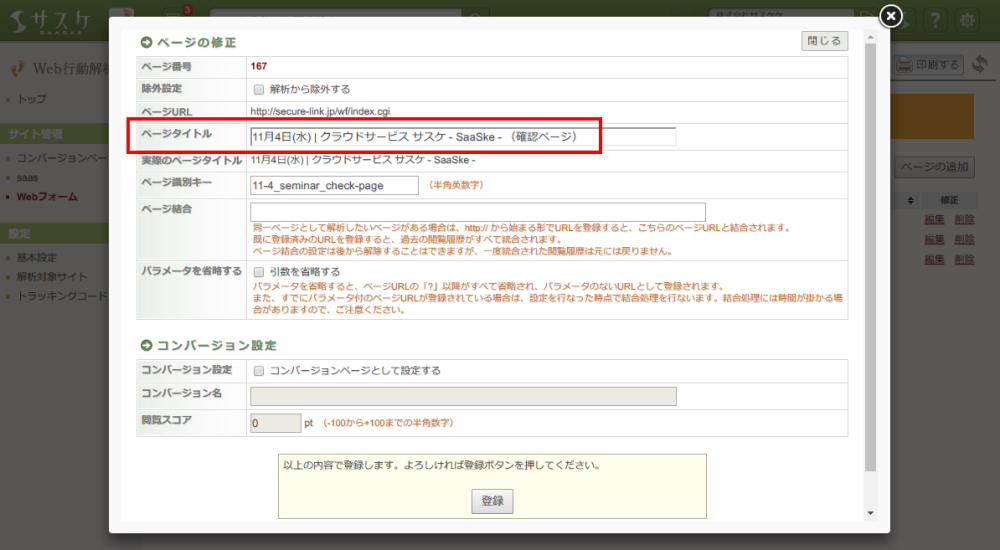Open the settings gear icon in the header
This screenshot has width=1000, height=550.
pos(967,19)
